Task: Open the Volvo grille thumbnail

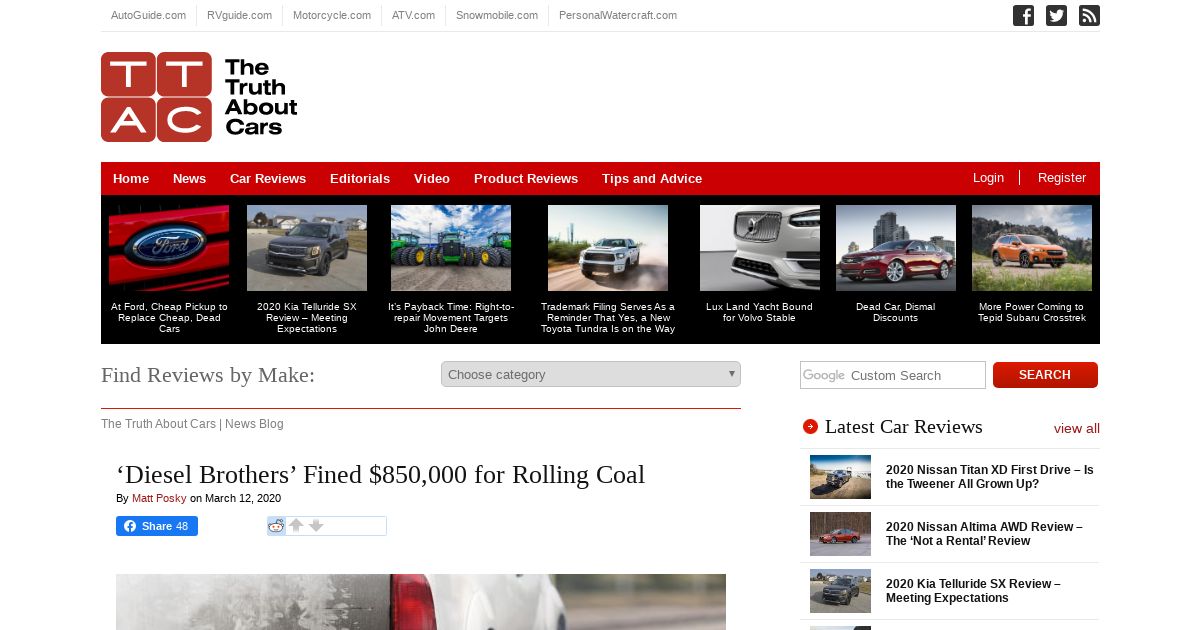Action: click(x=760, y=248)
